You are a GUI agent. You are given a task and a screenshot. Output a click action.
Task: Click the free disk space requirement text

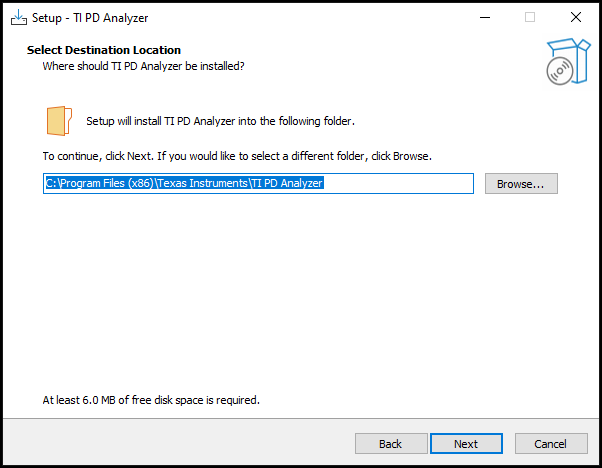click(x=151, y=400)
